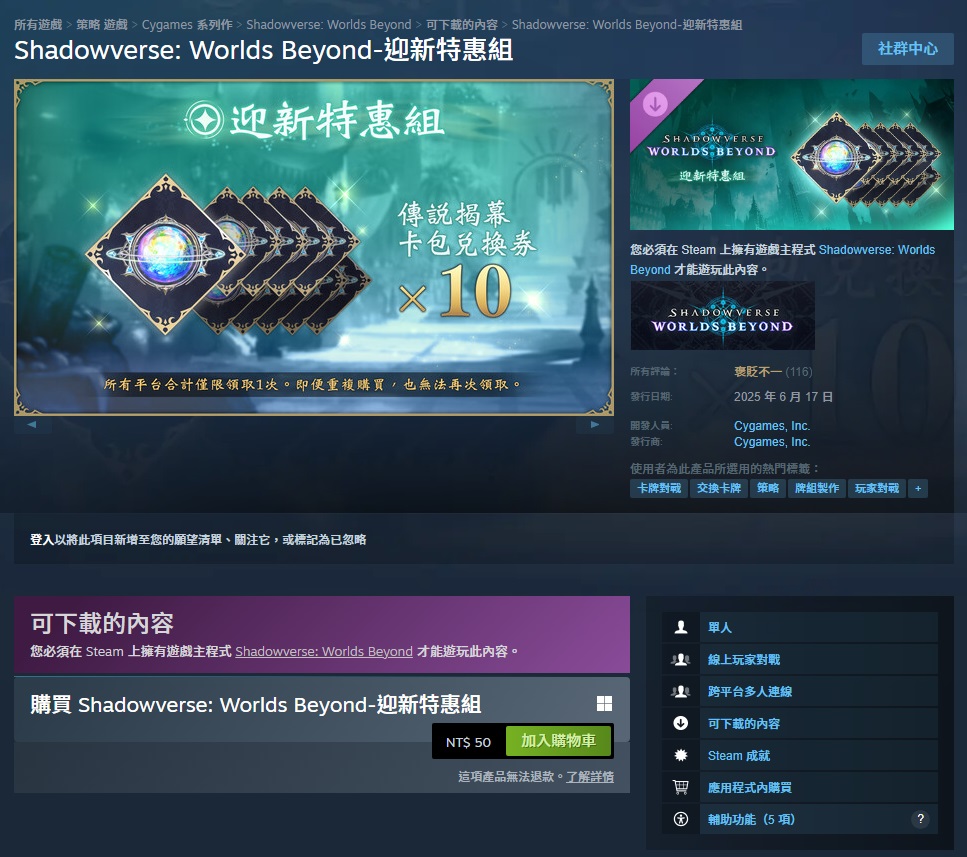Screen dimensions: 967x857
Task: Click the cross-platform multiplayer icon
Action: 681,691
